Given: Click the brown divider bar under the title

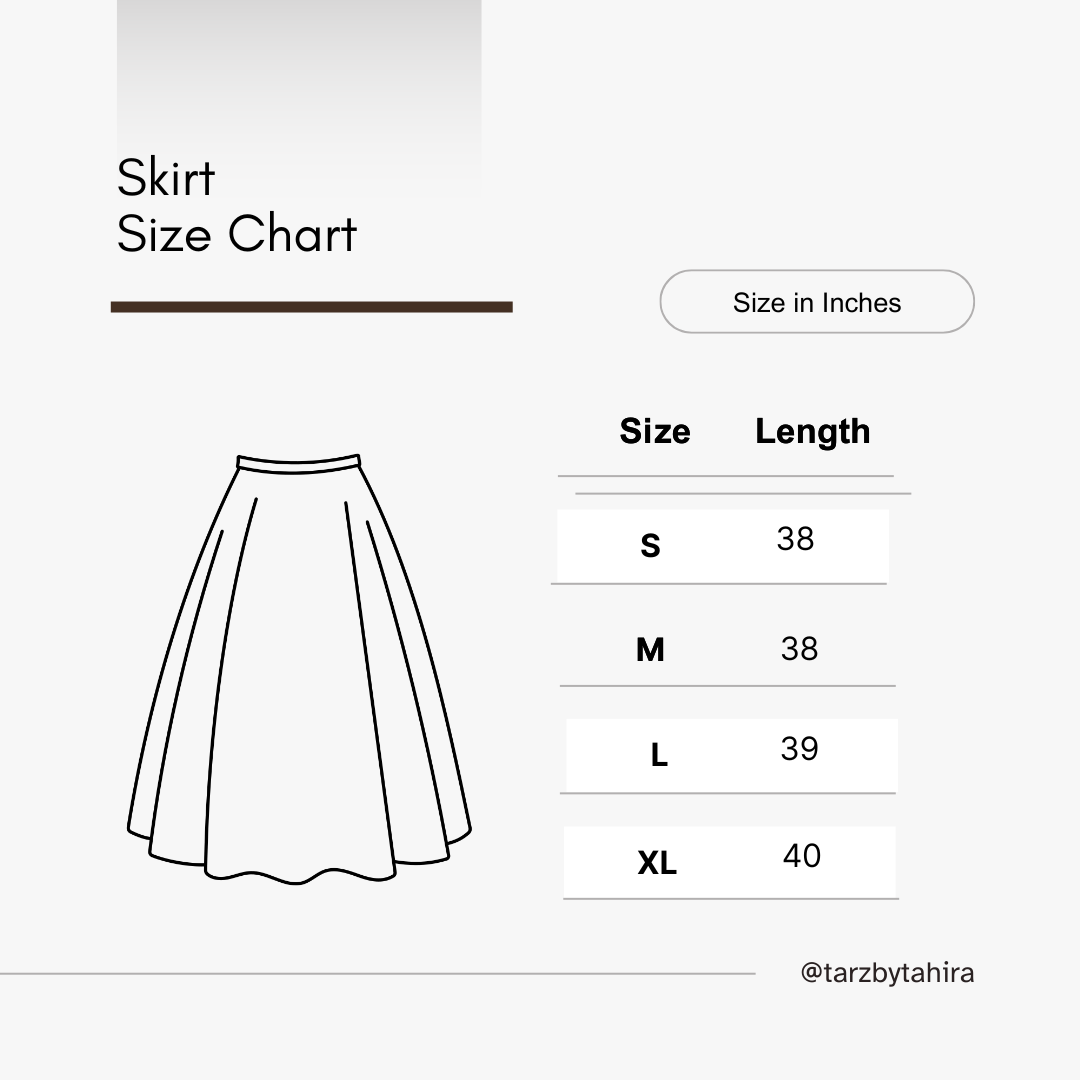Looking at the screenshot, I should 311,307.
